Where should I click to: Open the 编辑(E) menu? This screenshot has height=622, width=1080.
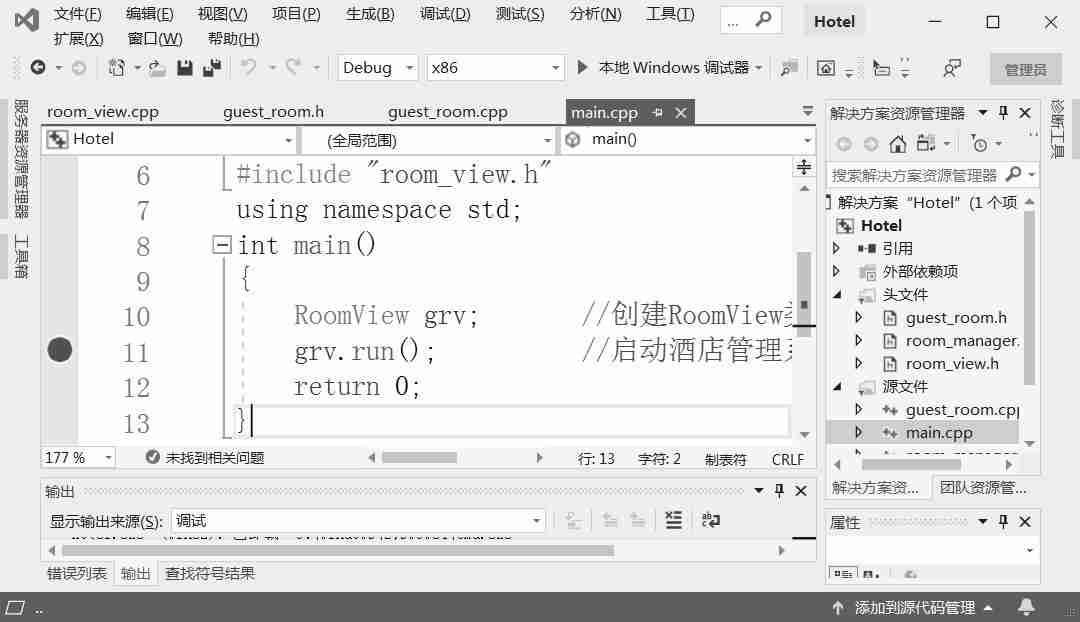click(149, 14)
